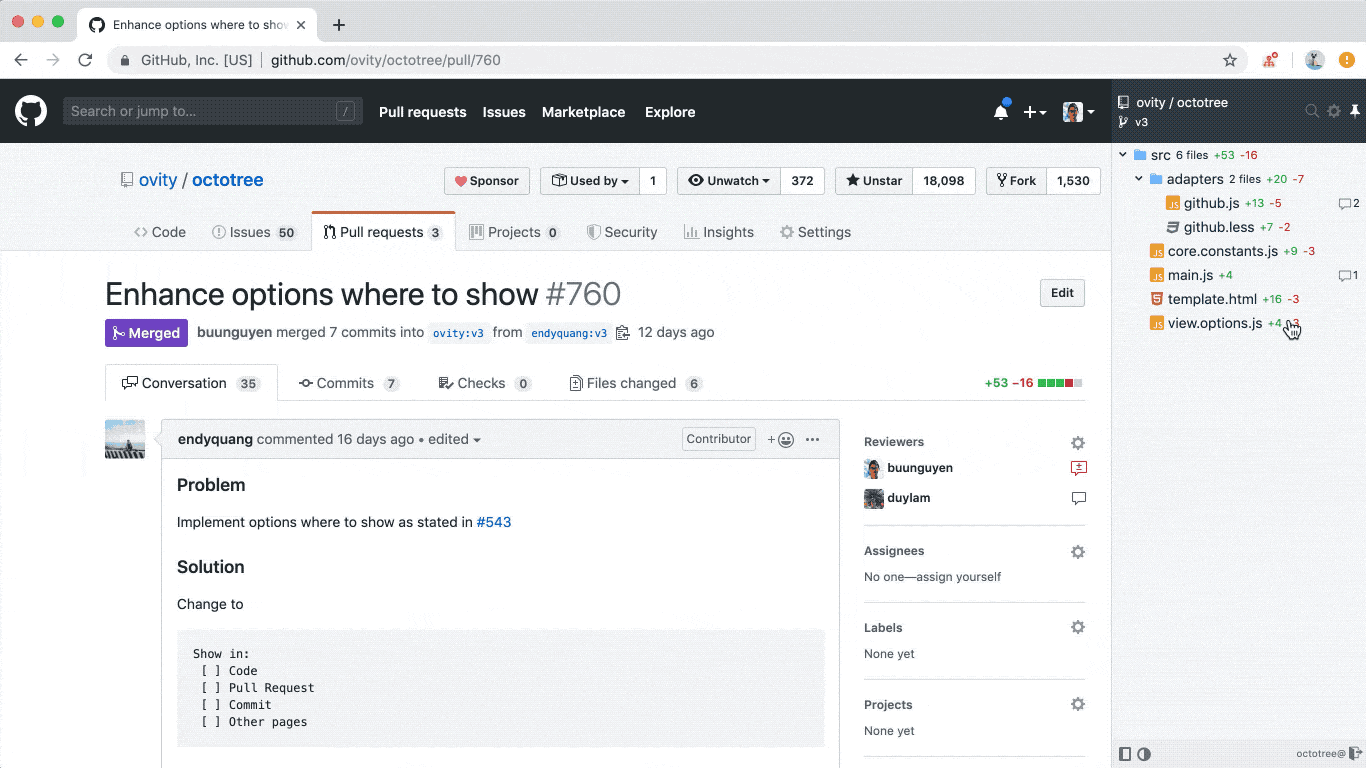Copy branch name clipboard icon

pos(623,333)
